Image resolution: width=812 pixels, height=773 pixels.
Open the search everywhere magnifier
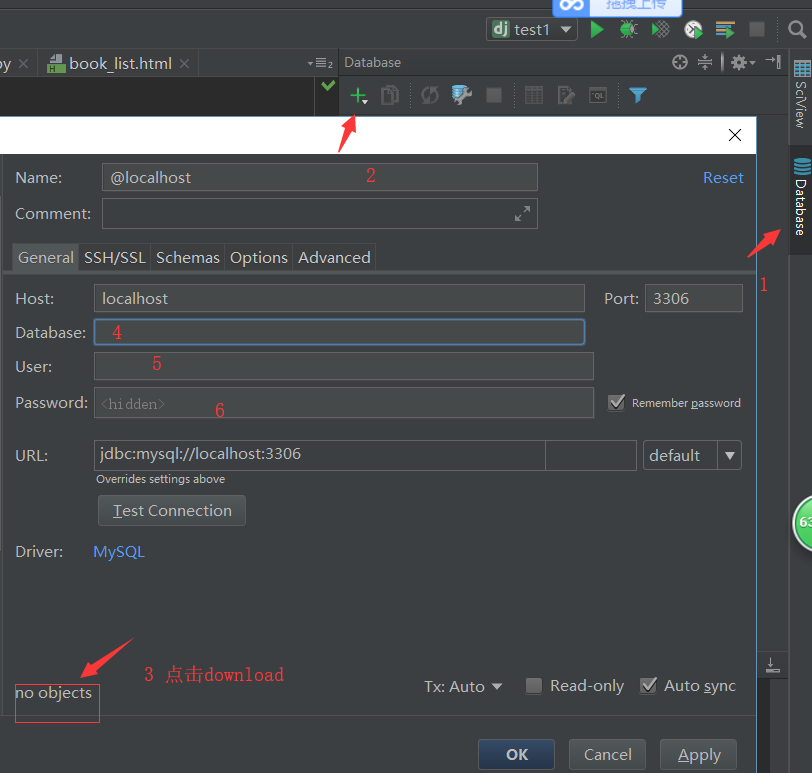pyautogui.click(x=797, y=29)
